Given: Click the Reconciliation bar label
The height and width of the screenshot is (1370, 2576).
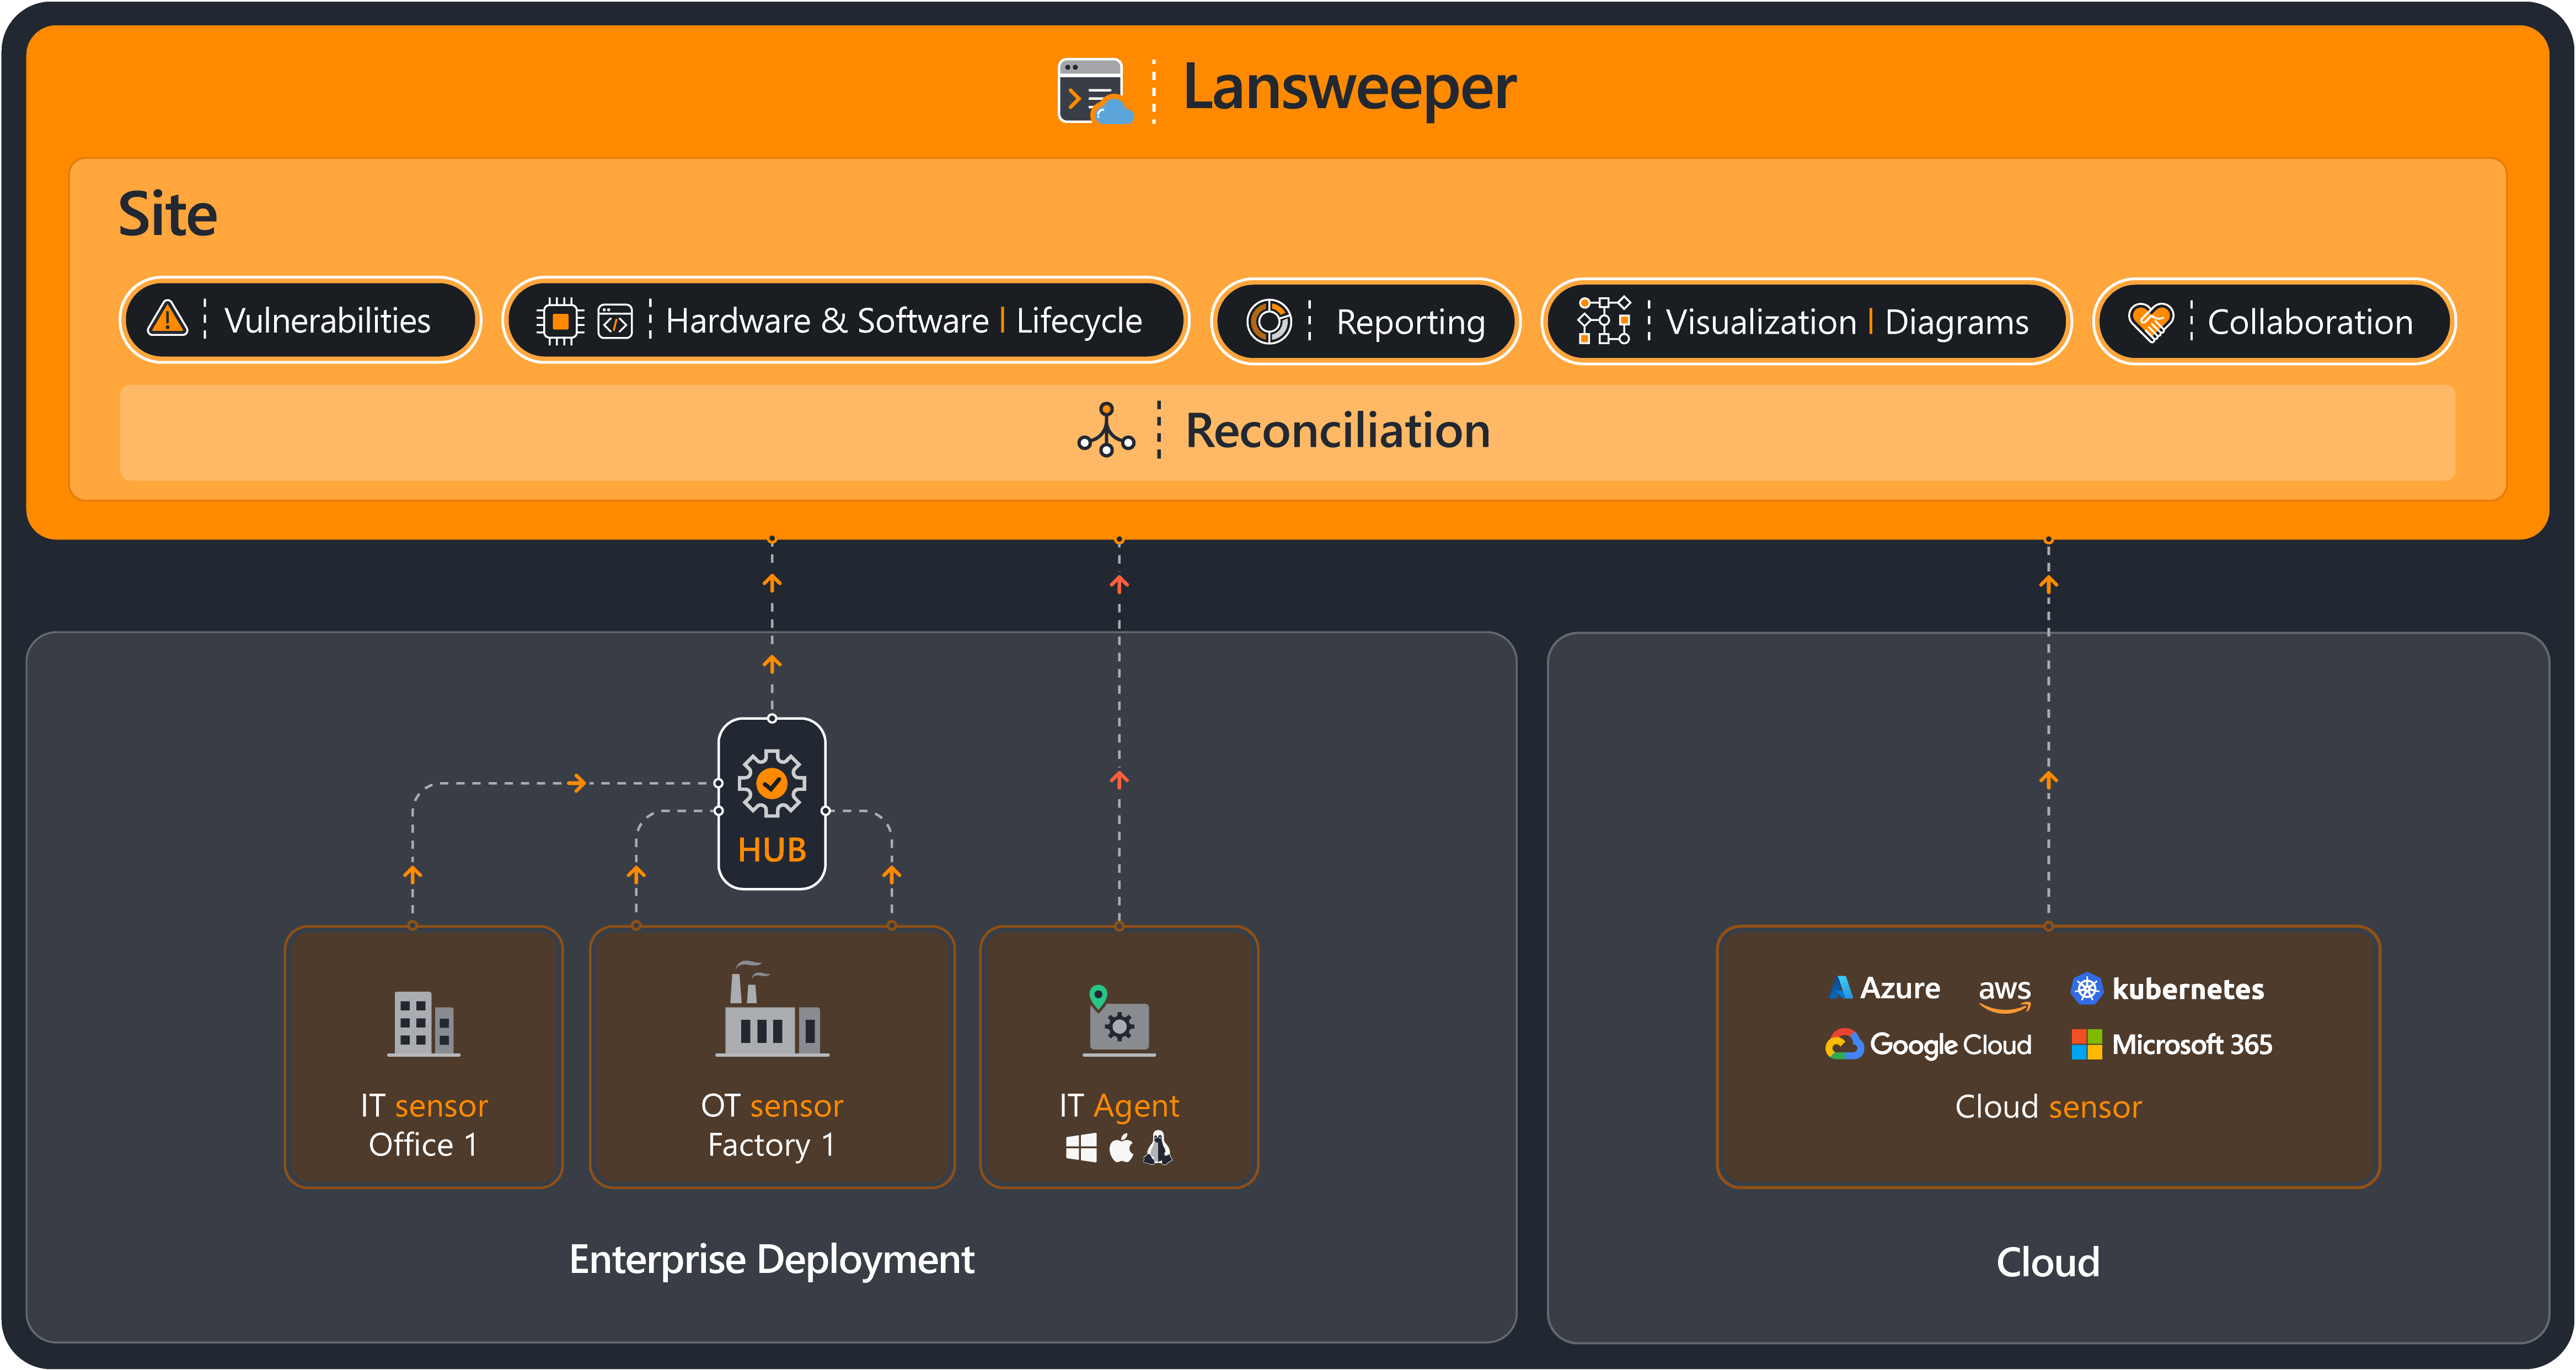Looking at the screenshot, I should tap(1337, 431).
